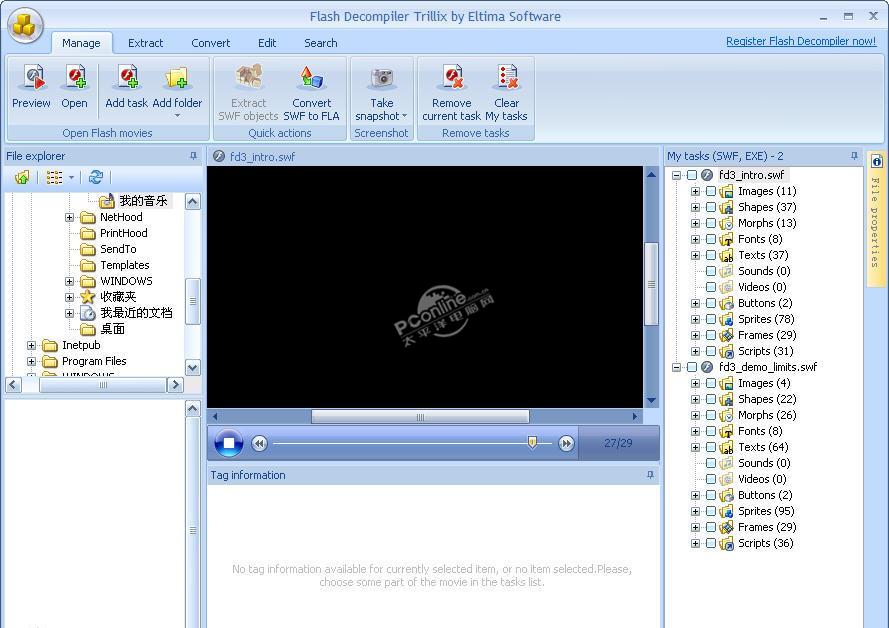Click the playback position slider handle

(532, 442)
